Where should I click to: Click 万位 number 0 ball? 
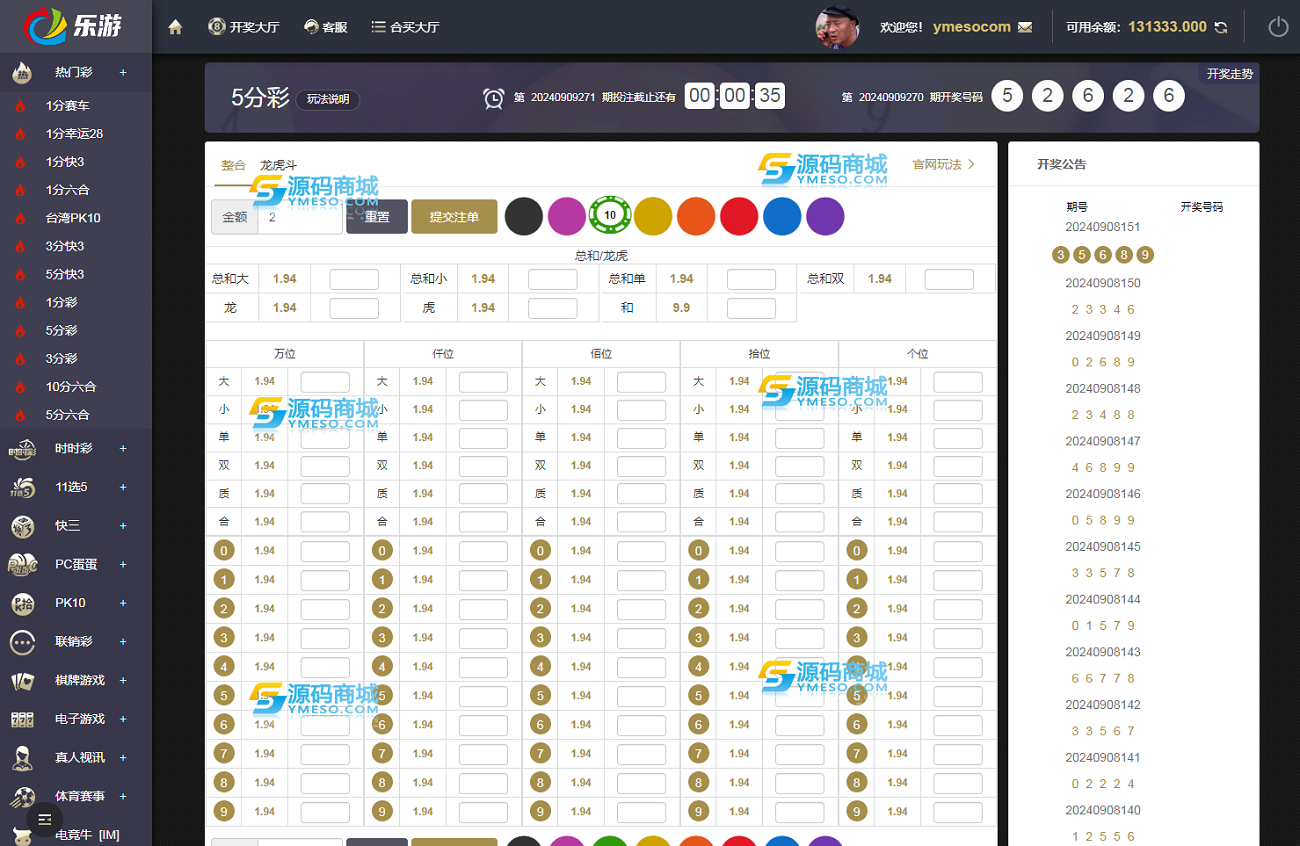tap(224, 550)
